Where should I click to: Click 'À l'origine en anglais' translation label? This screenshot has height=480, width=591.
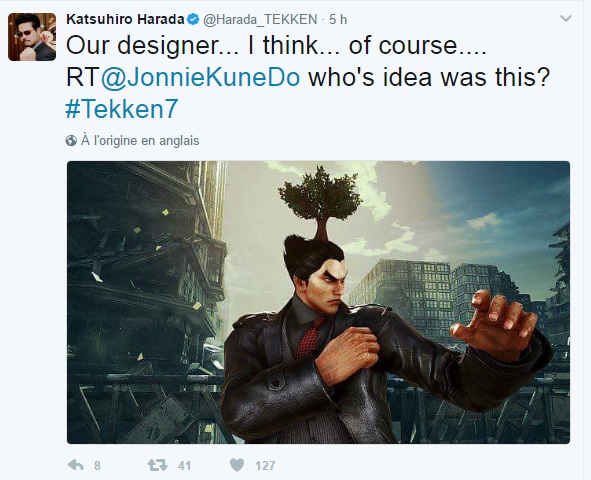coord(140,141)
